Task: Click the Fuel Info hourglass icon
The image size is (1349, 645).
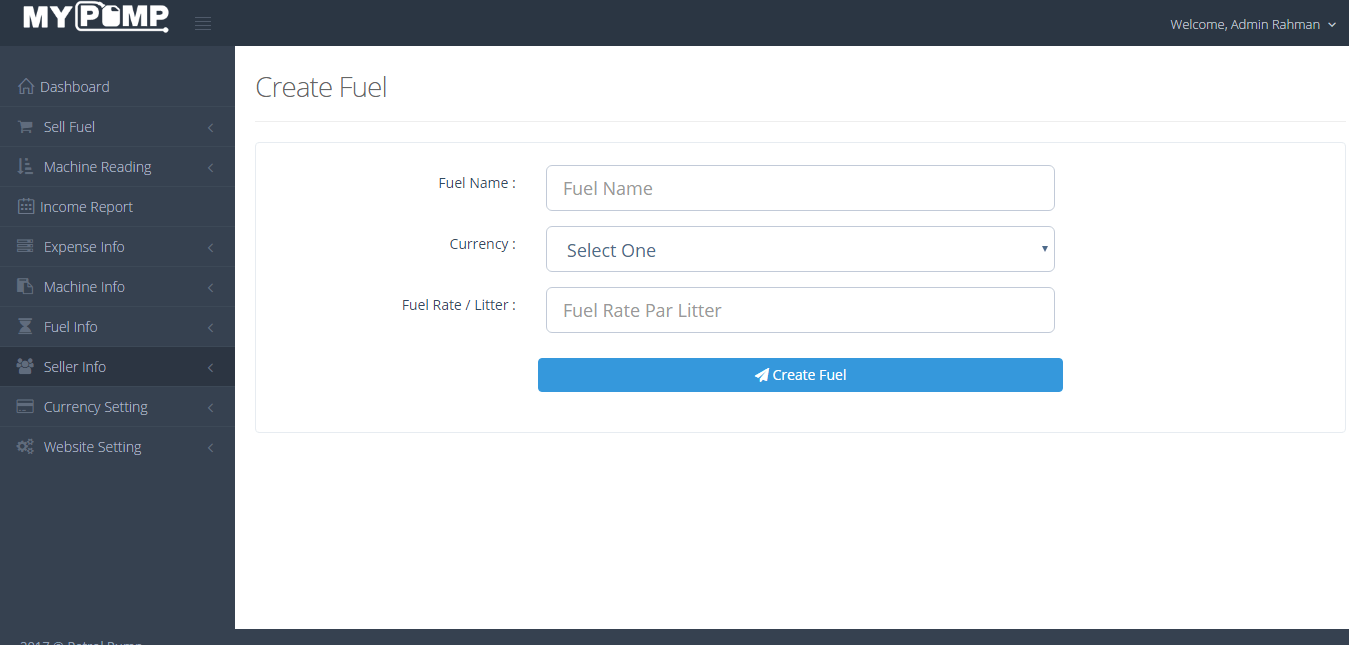Action: (x=24, y=326)
